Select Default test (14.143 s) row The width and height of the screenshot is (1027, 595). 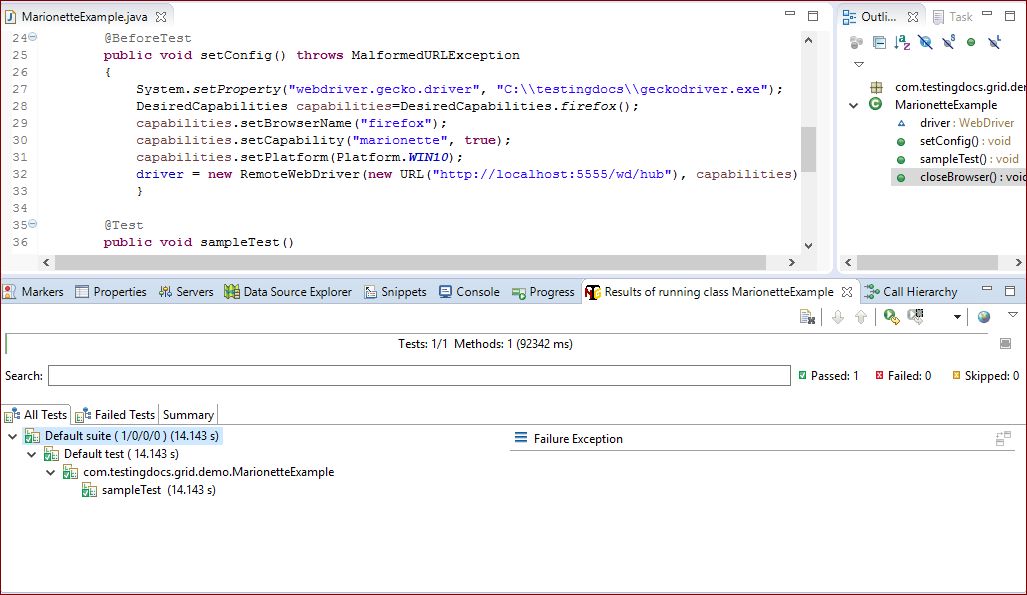(111, 454)
